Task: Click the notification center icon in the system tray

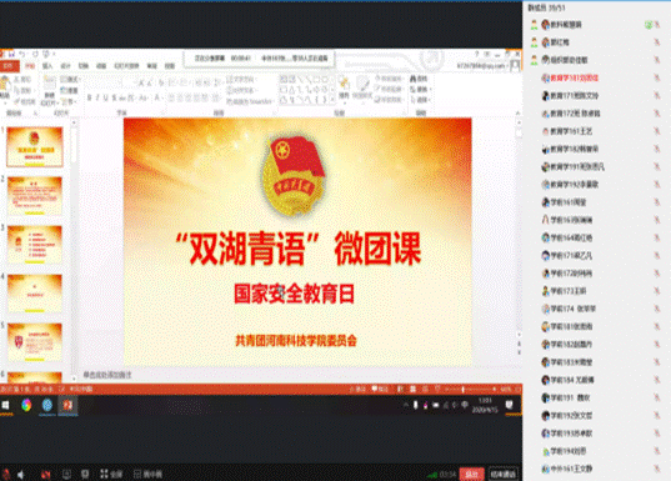Action: 509,405
